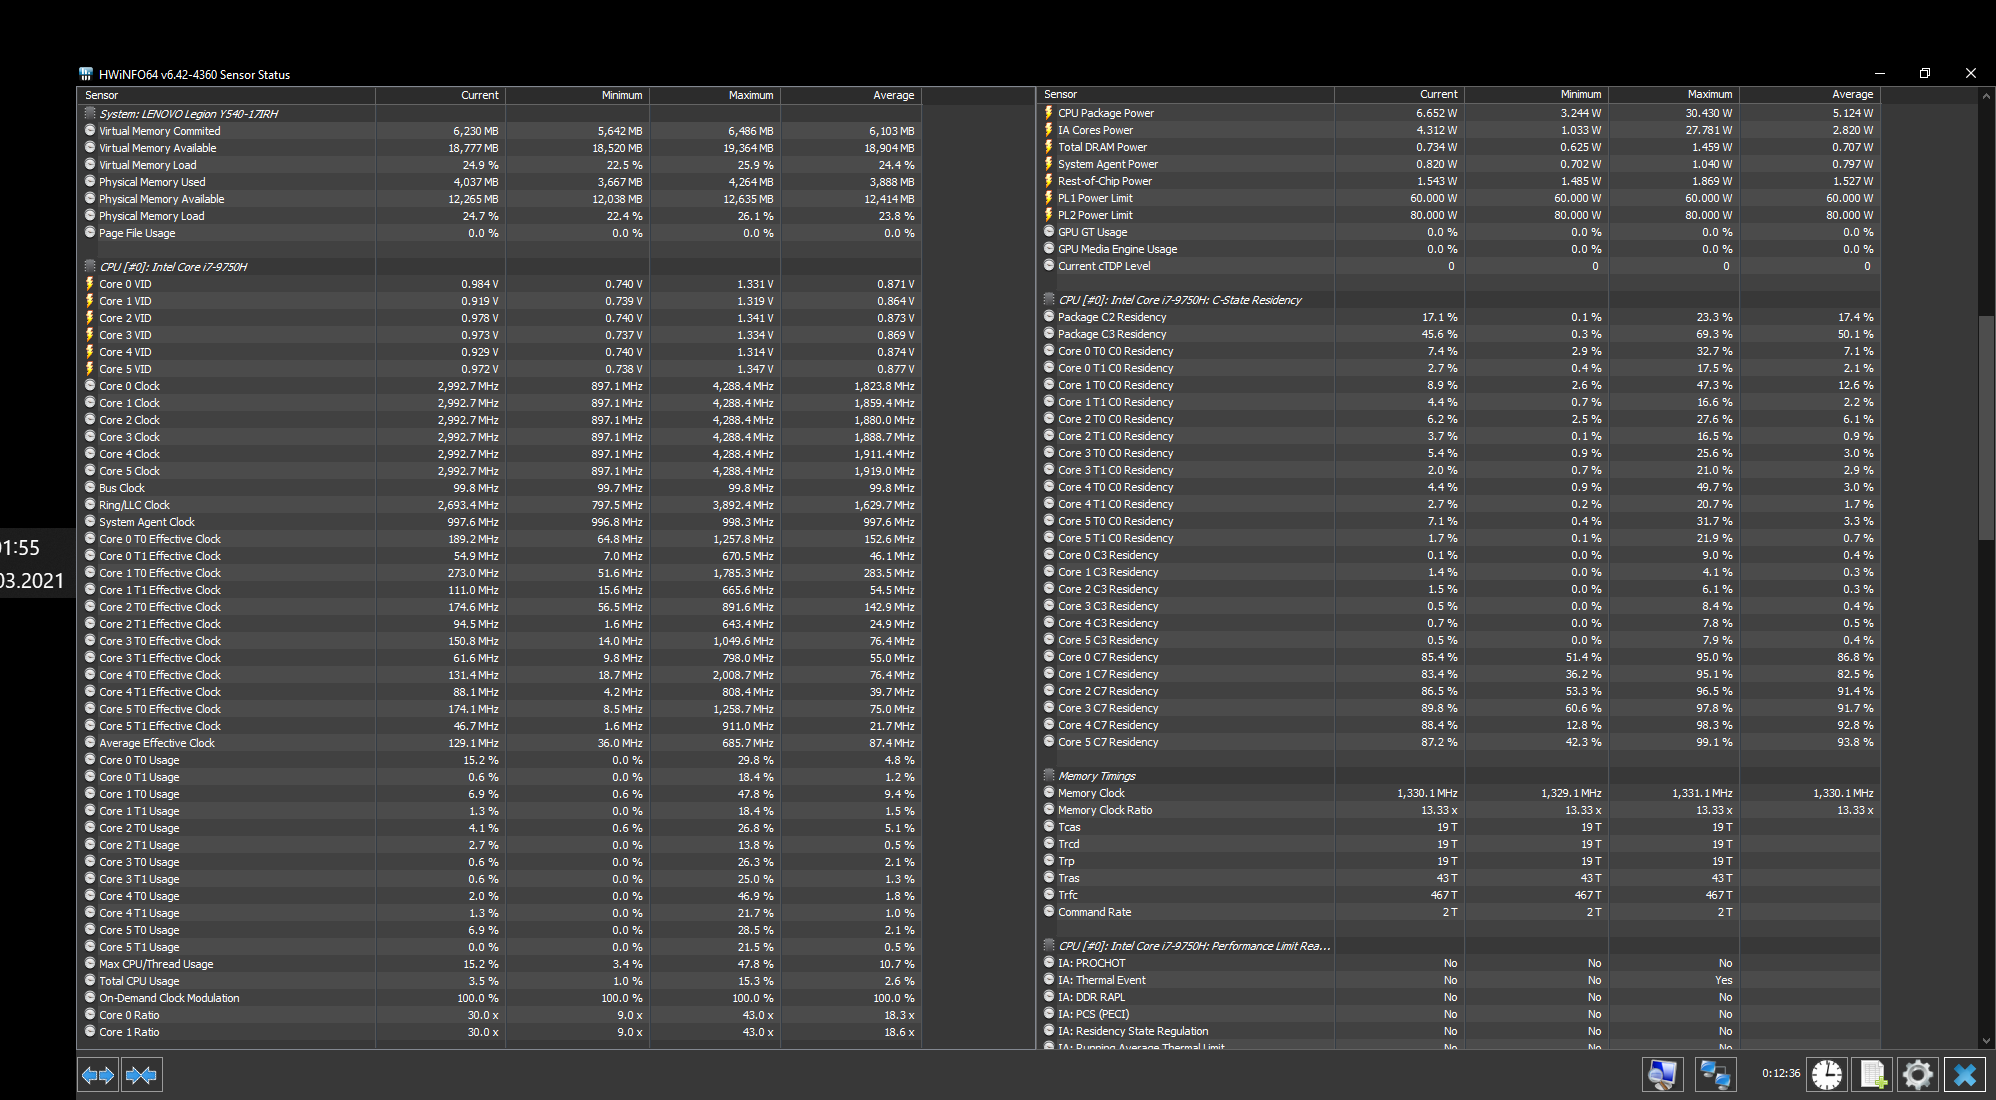Click the '6,230 MB' current value of Virtual Memory Commited
The height and width of the screenshot is (1100, 1996).
(475, 131)
